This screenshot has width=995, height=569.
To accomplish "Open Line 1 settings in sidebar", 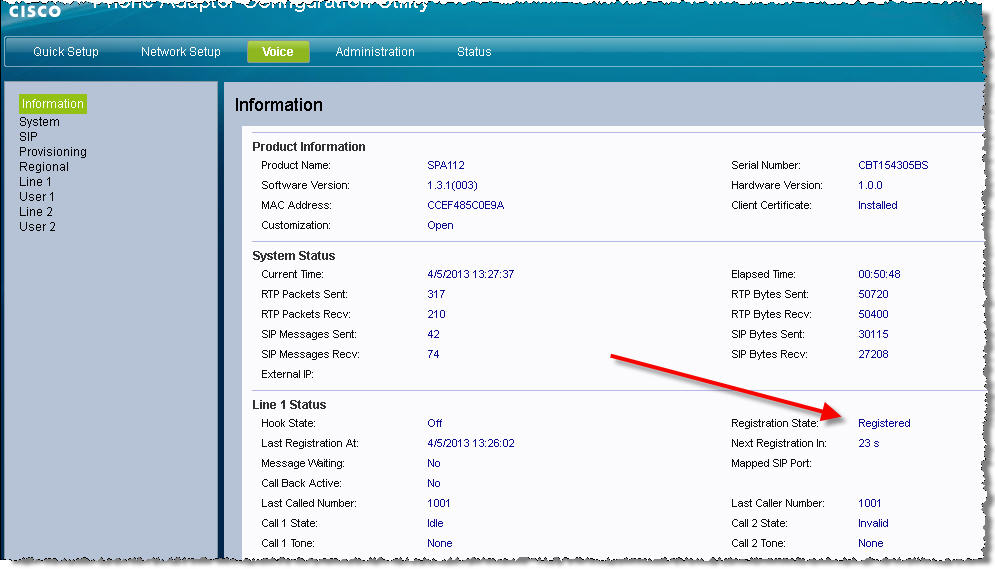I will point(36,181).
